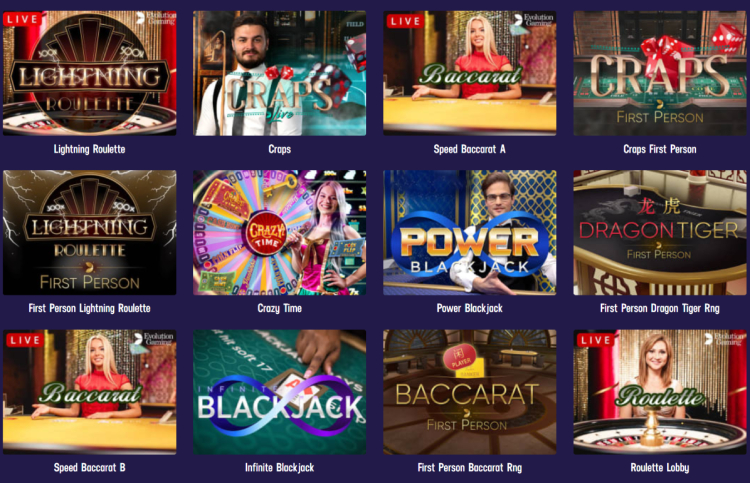The height and width of the screenshot is (483, 750).
Task: Open the Lightning Roulette live game thumbnail
Action: [x=89, y=73]
